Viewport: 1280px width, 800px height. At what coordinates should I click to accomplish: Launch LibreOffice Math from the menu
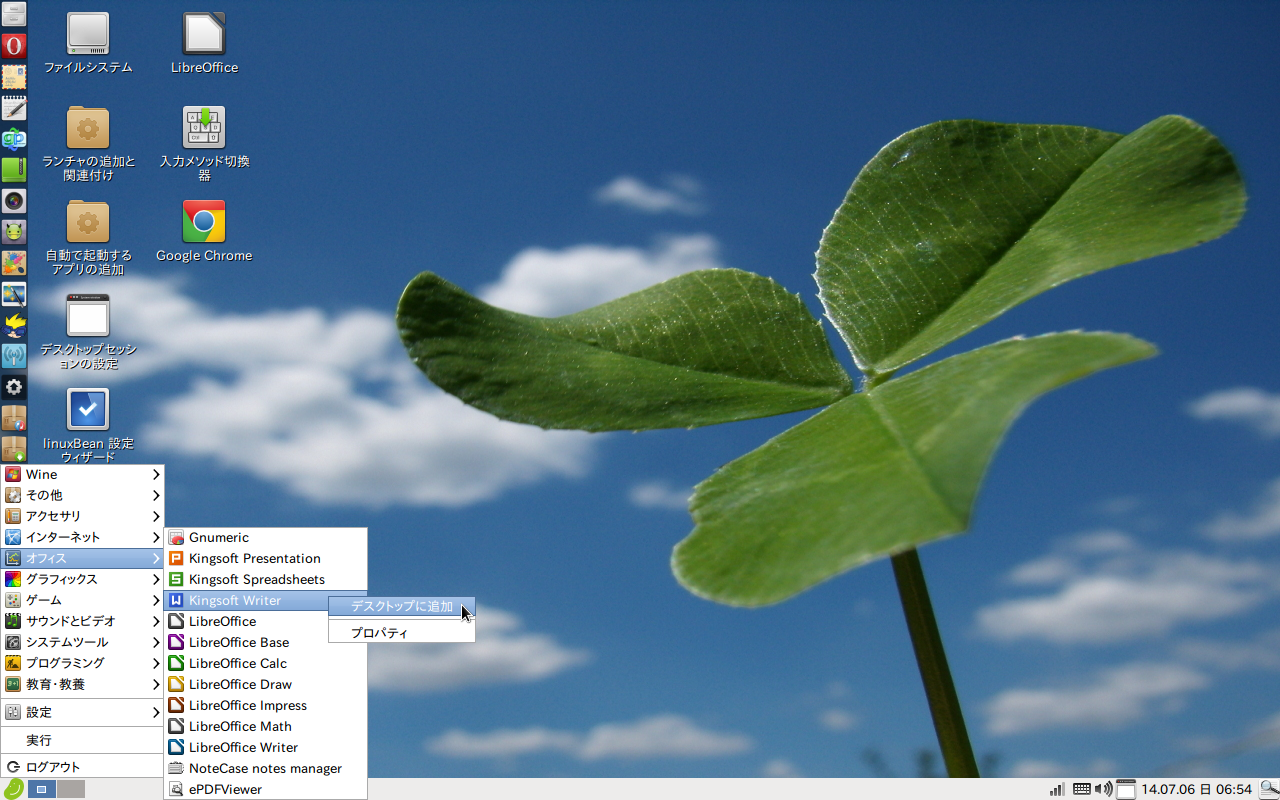click(265, 726)
